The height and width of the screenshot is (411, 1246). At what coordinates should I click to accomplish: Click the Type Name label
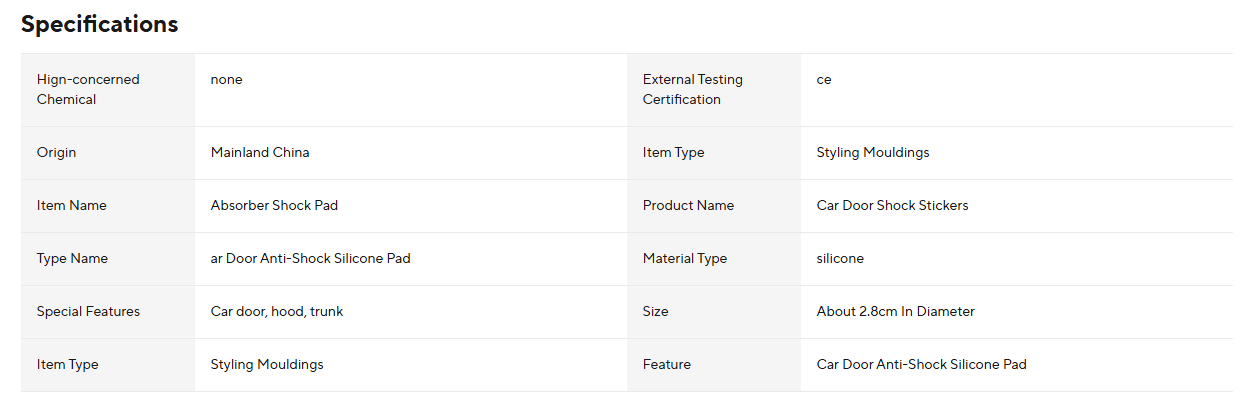pyautogui.click(x=72, y=259)
